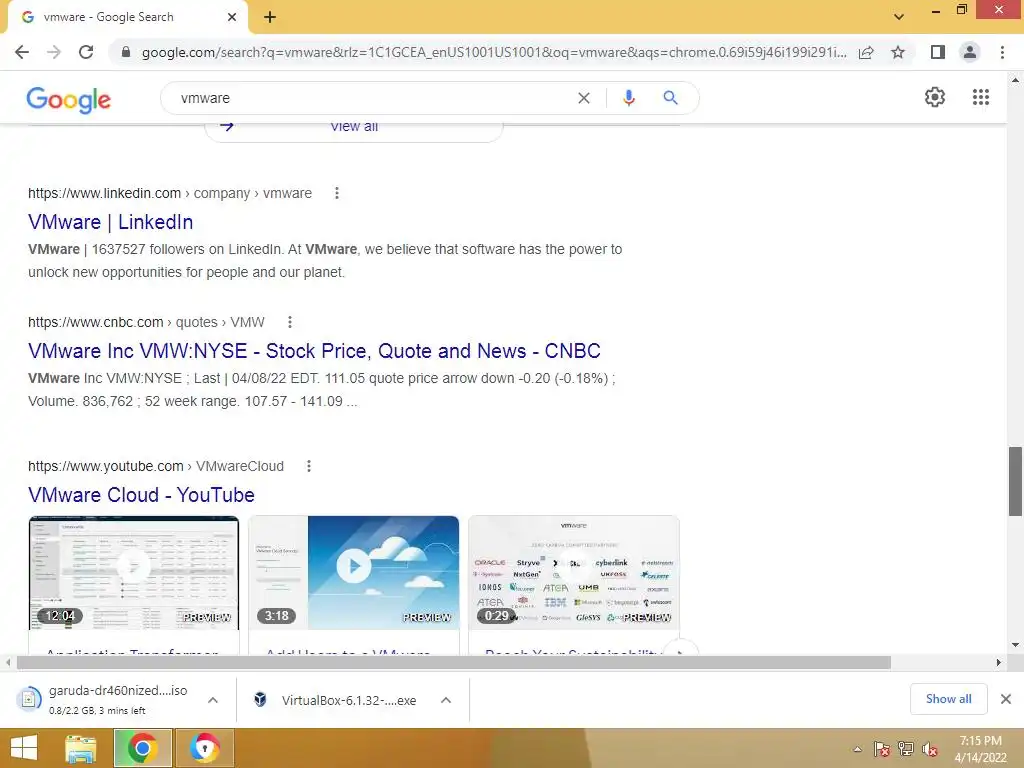Image resolution: width=1024 pixels, height=768 pixels.
Task: Close the vmware Google Search tab
Action: (x=232, y=17)
